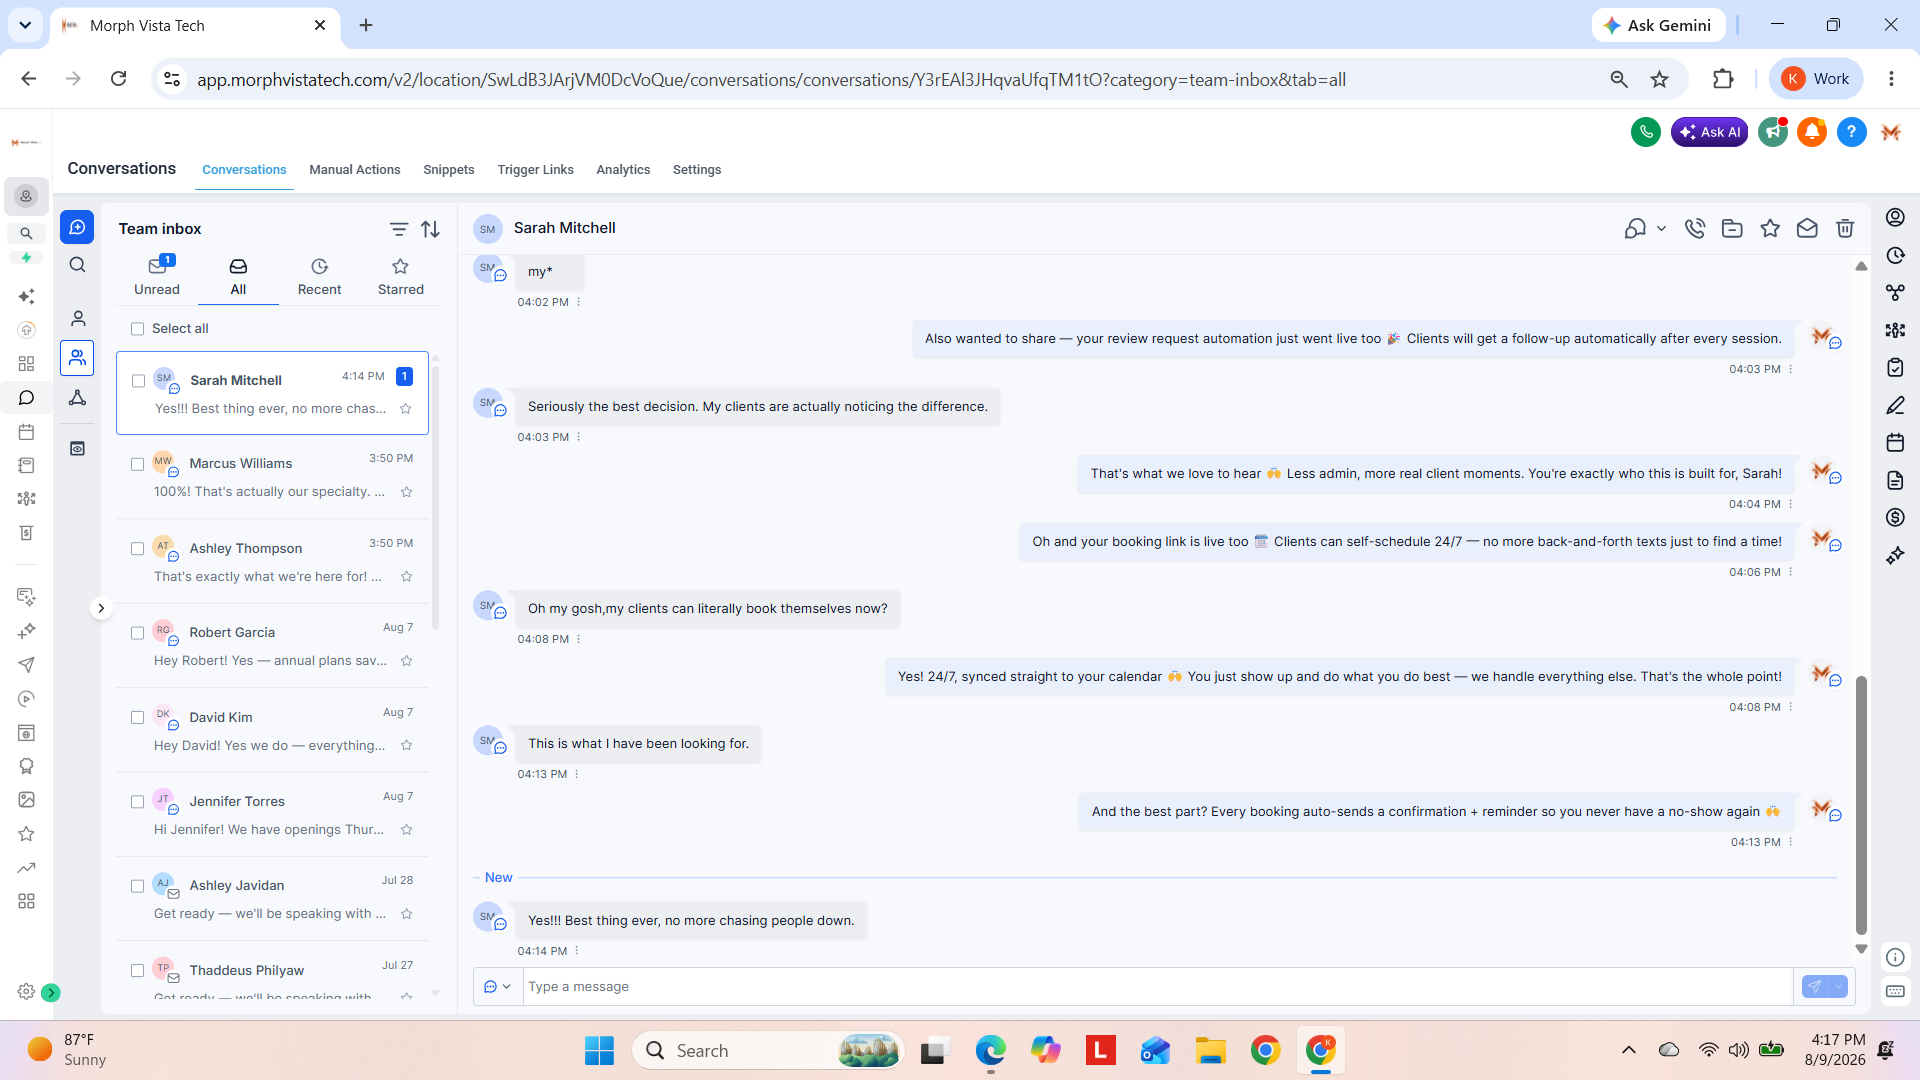Select David Kim conversation checkbox
1920x1080 pixels.
138,718
